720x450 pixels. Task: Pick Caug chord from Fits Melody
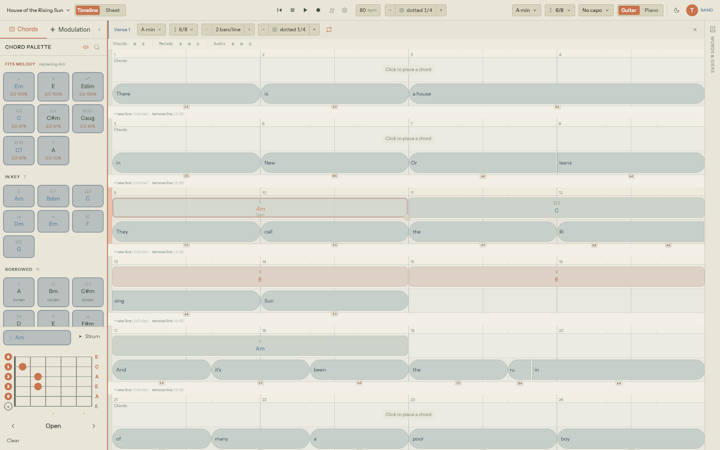[88, 118]
